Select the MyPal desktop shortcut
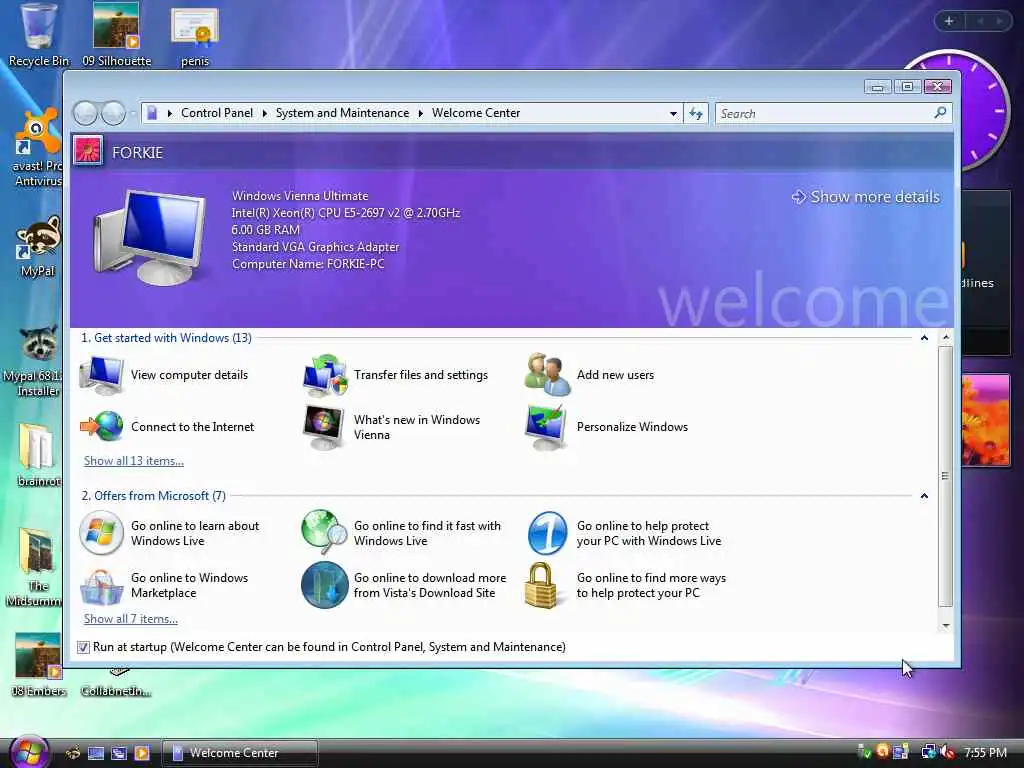1024x768 pixels. pos(38,247)
